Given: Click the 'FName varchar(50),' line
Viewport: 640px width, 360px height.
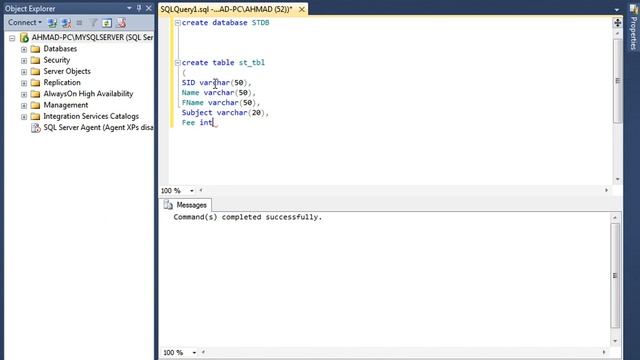Looking at the screenshot, I should (x=221, y=102).
